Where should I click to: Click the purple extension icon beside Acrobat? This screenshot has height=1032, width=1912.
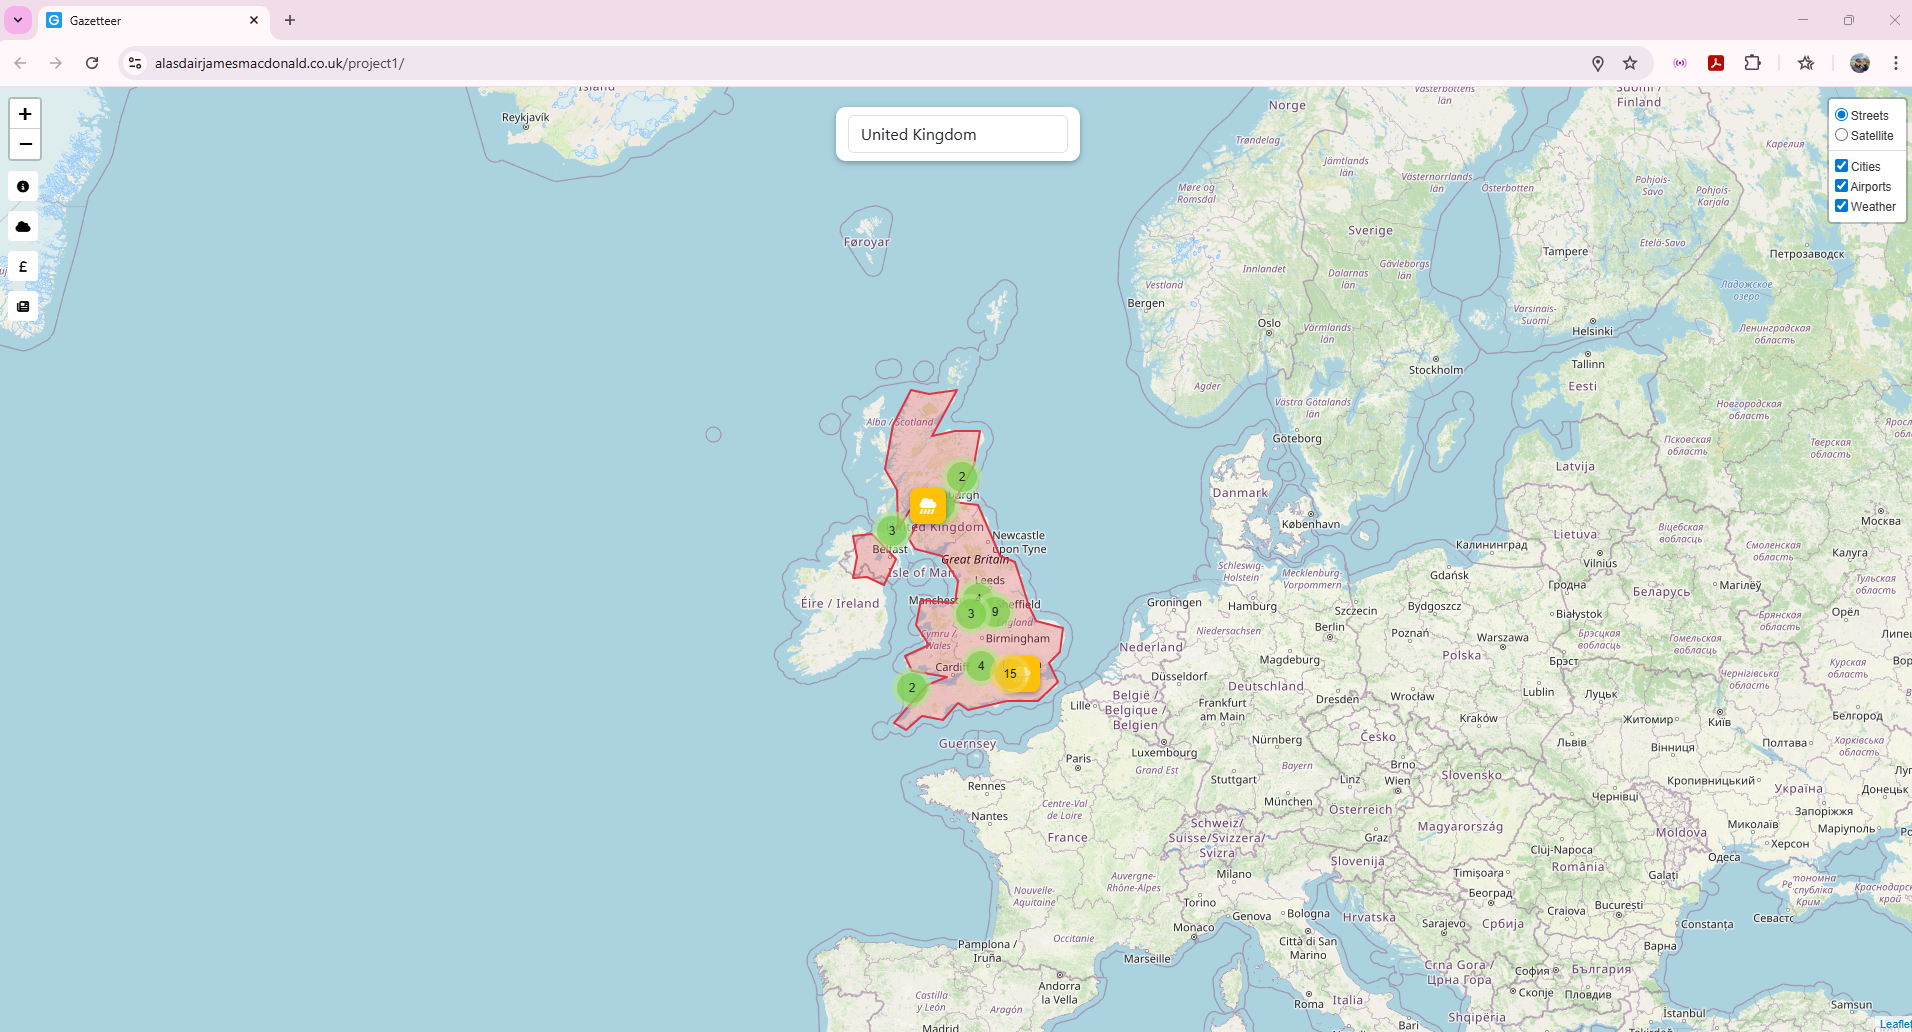pos(1680,63)
